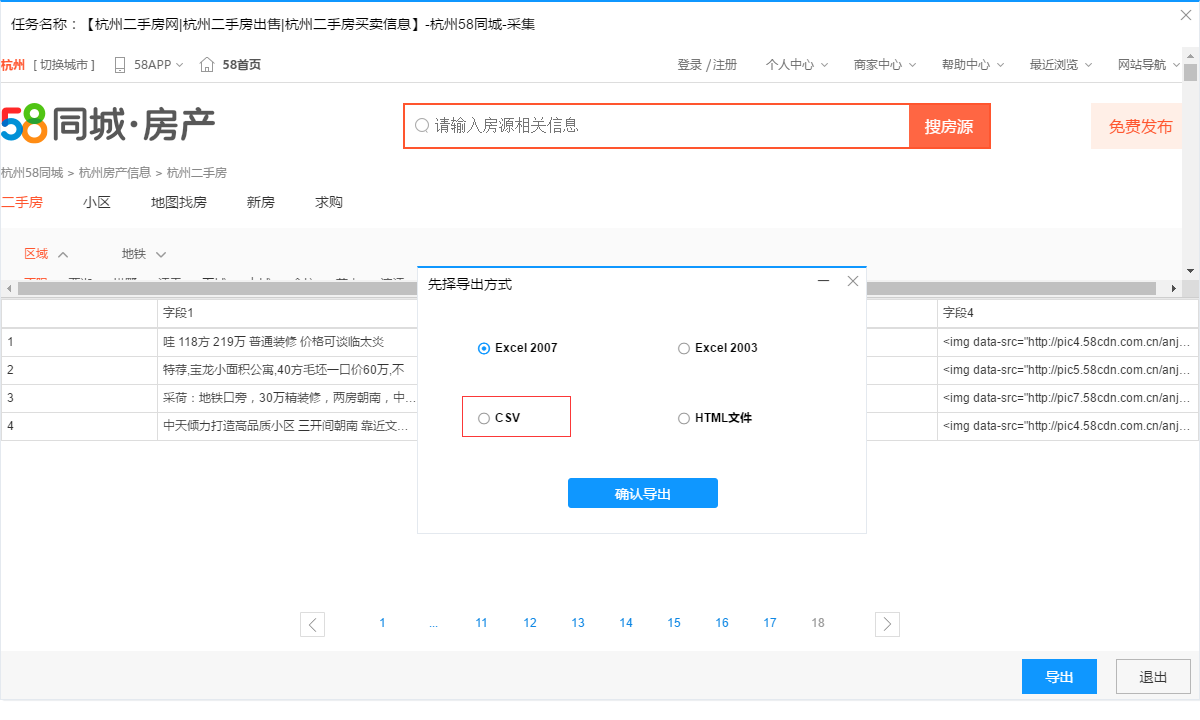
Task: Click 字段4 cell with pic5.58cdn image link
Action: (1067, 370)
